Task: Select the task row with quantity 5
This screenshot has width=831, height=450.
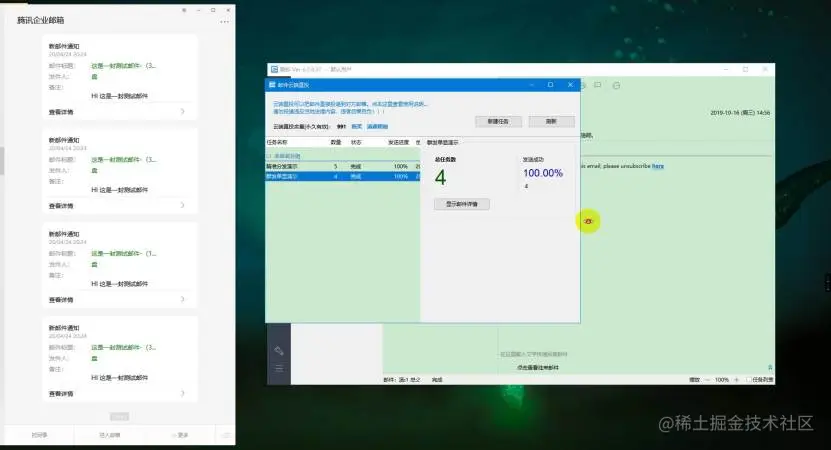Action: point(343,166)
